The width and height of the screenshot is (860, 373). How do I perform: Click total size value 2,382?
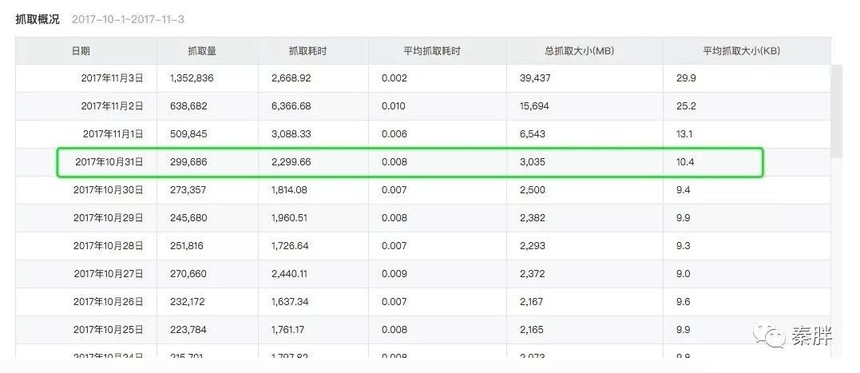pos(533,218)
